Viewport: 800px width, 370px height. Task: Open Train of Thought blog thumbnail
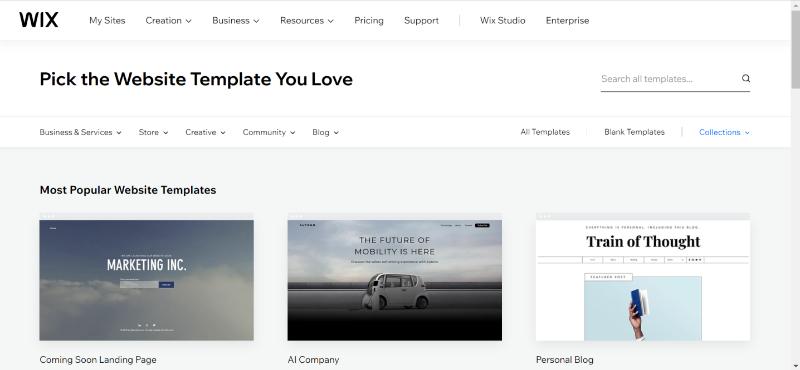(643, 277)
